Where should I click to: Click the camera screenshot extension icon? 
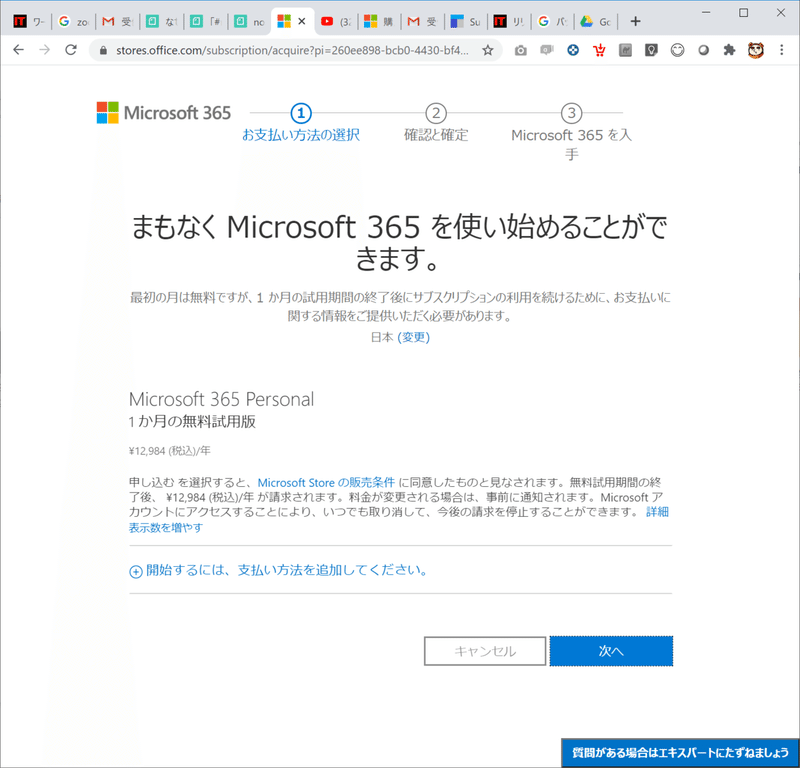pyautogui.click(x=520, y=50)
